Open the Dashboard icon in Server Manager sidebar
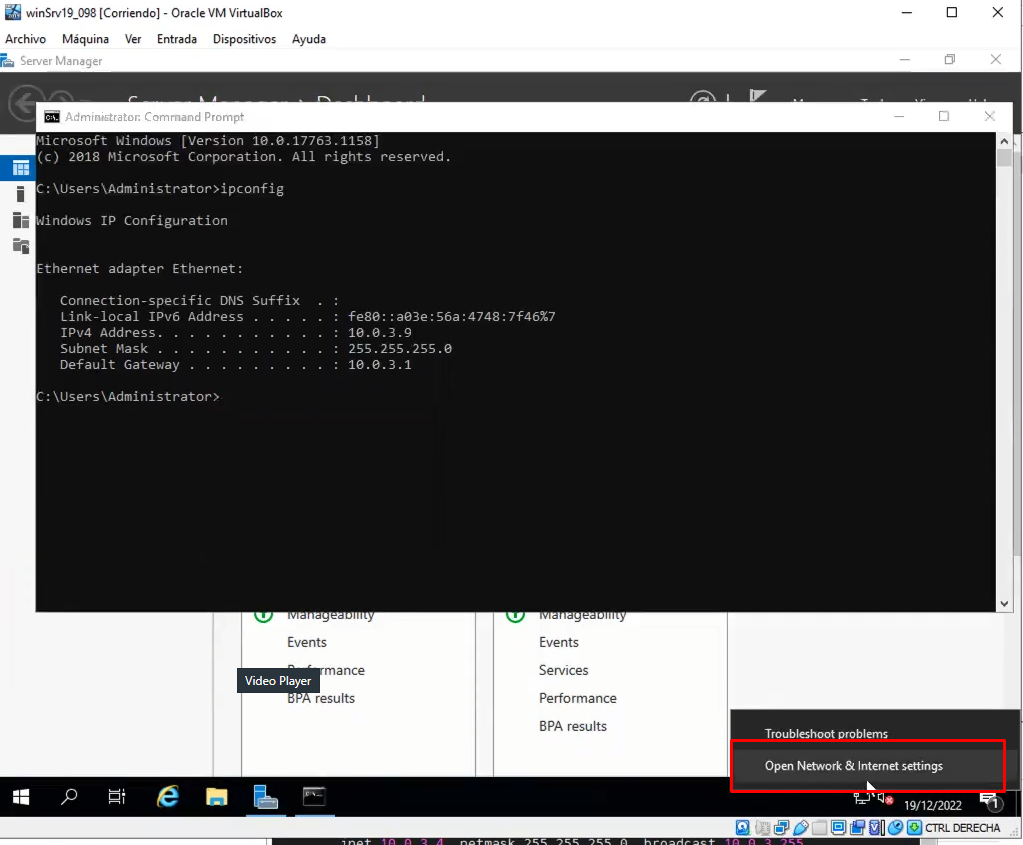The height and width of the screenshot is (845, 1023). [21, 168]
